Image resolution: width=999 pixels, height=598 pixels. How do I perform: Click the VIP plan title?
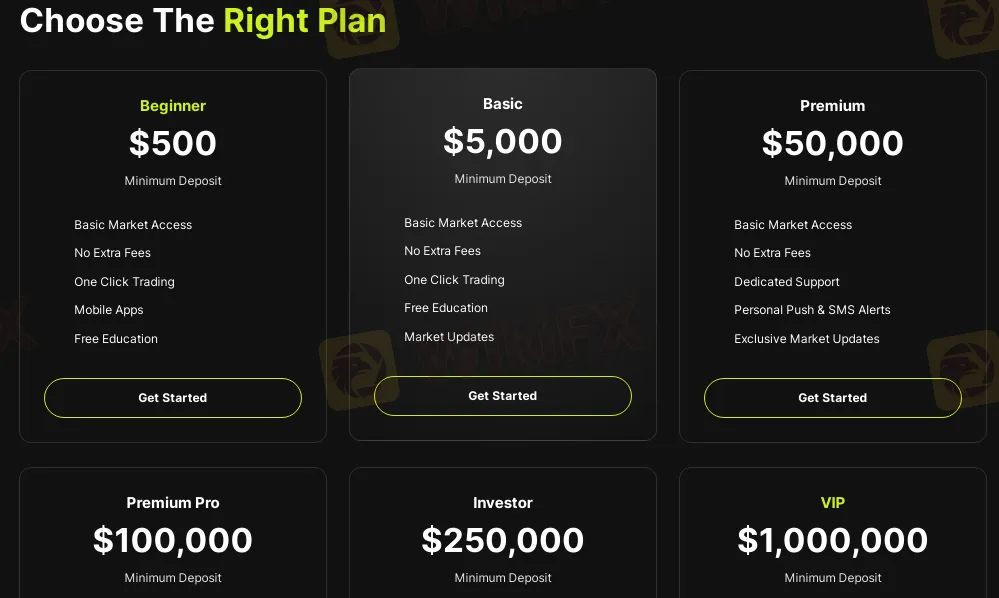pyautogui.click(x=833, y=502)
